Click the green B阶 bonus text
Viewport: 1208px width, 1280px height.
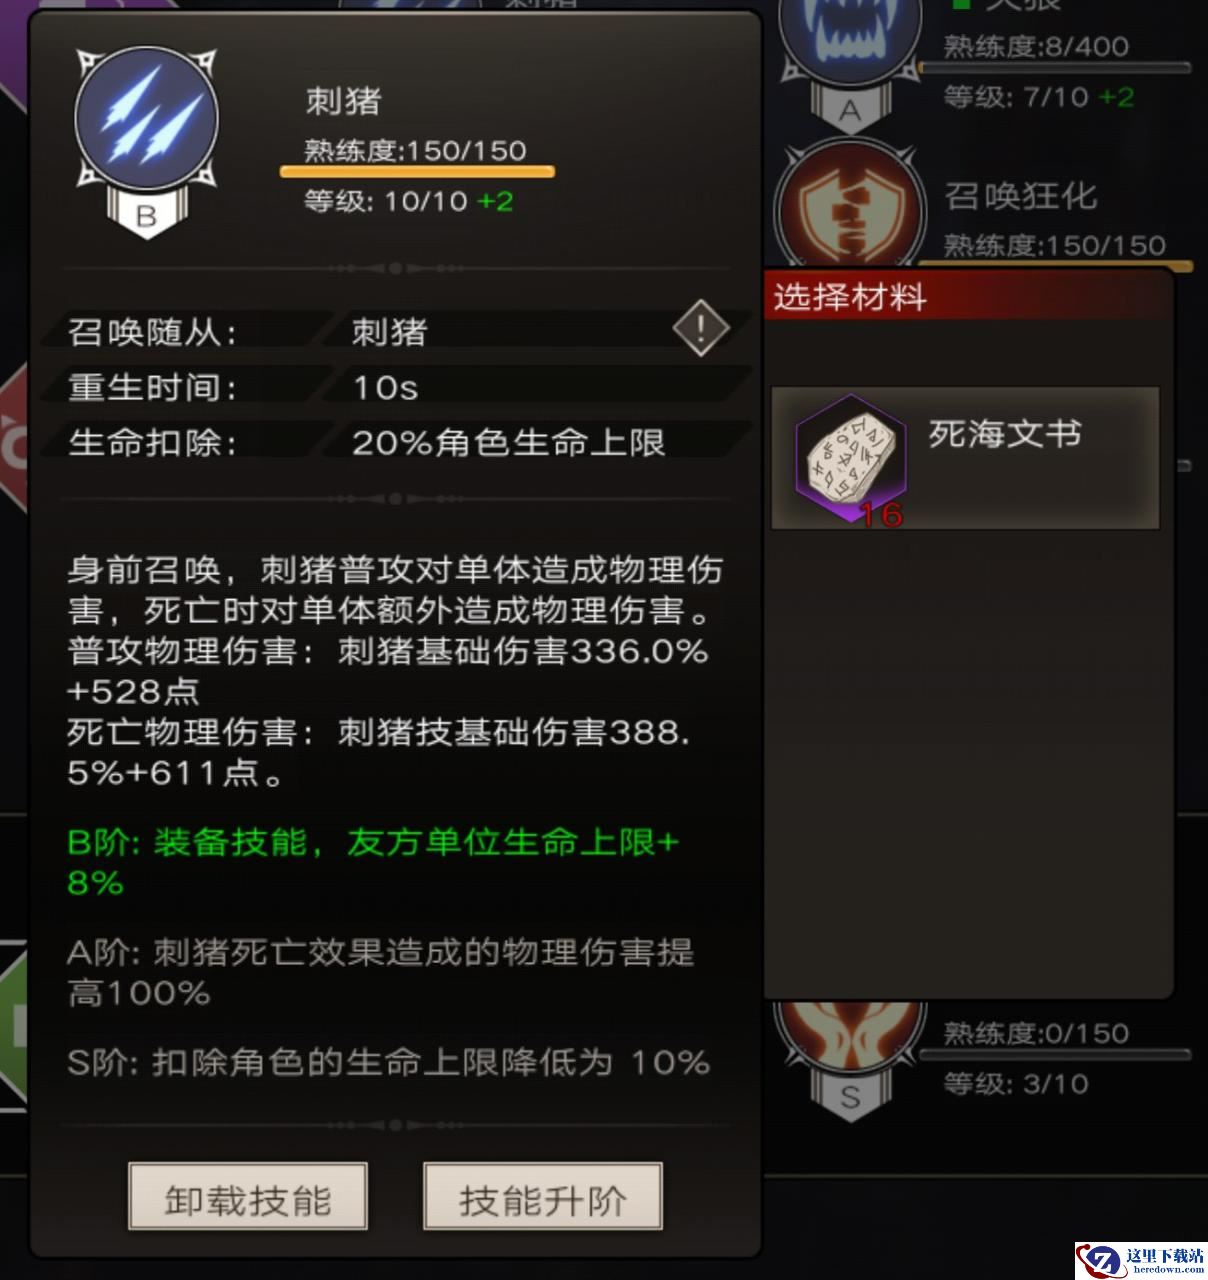(x=374, y=862)
